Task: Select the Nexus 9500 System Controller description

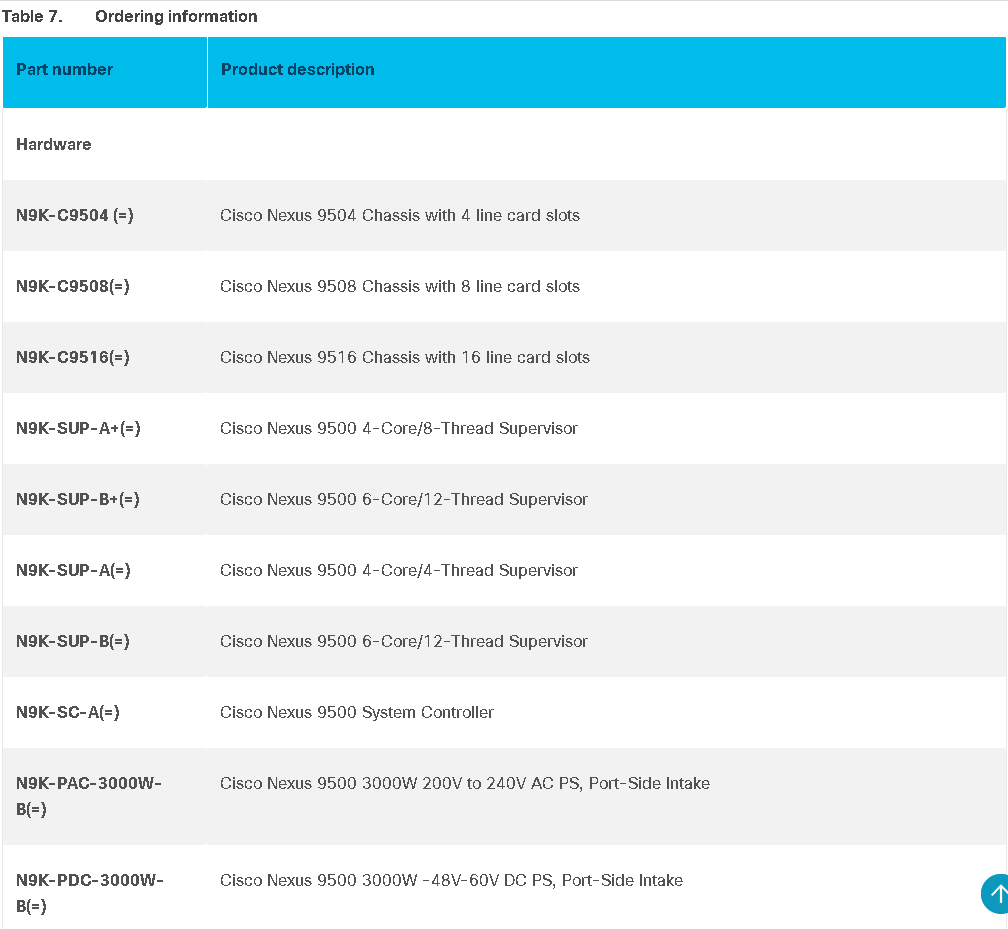Action: pos(357,712)
